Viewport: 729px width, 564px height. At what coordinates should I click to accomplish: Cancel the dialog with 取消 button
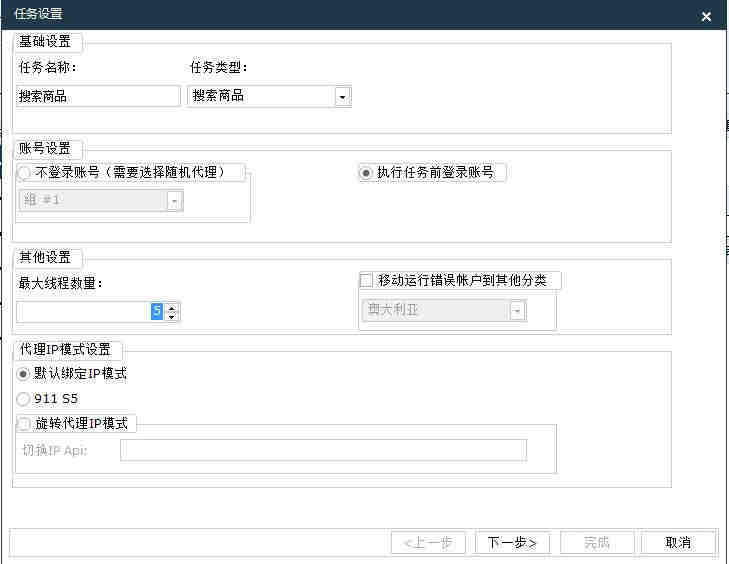tap(678, 542)
